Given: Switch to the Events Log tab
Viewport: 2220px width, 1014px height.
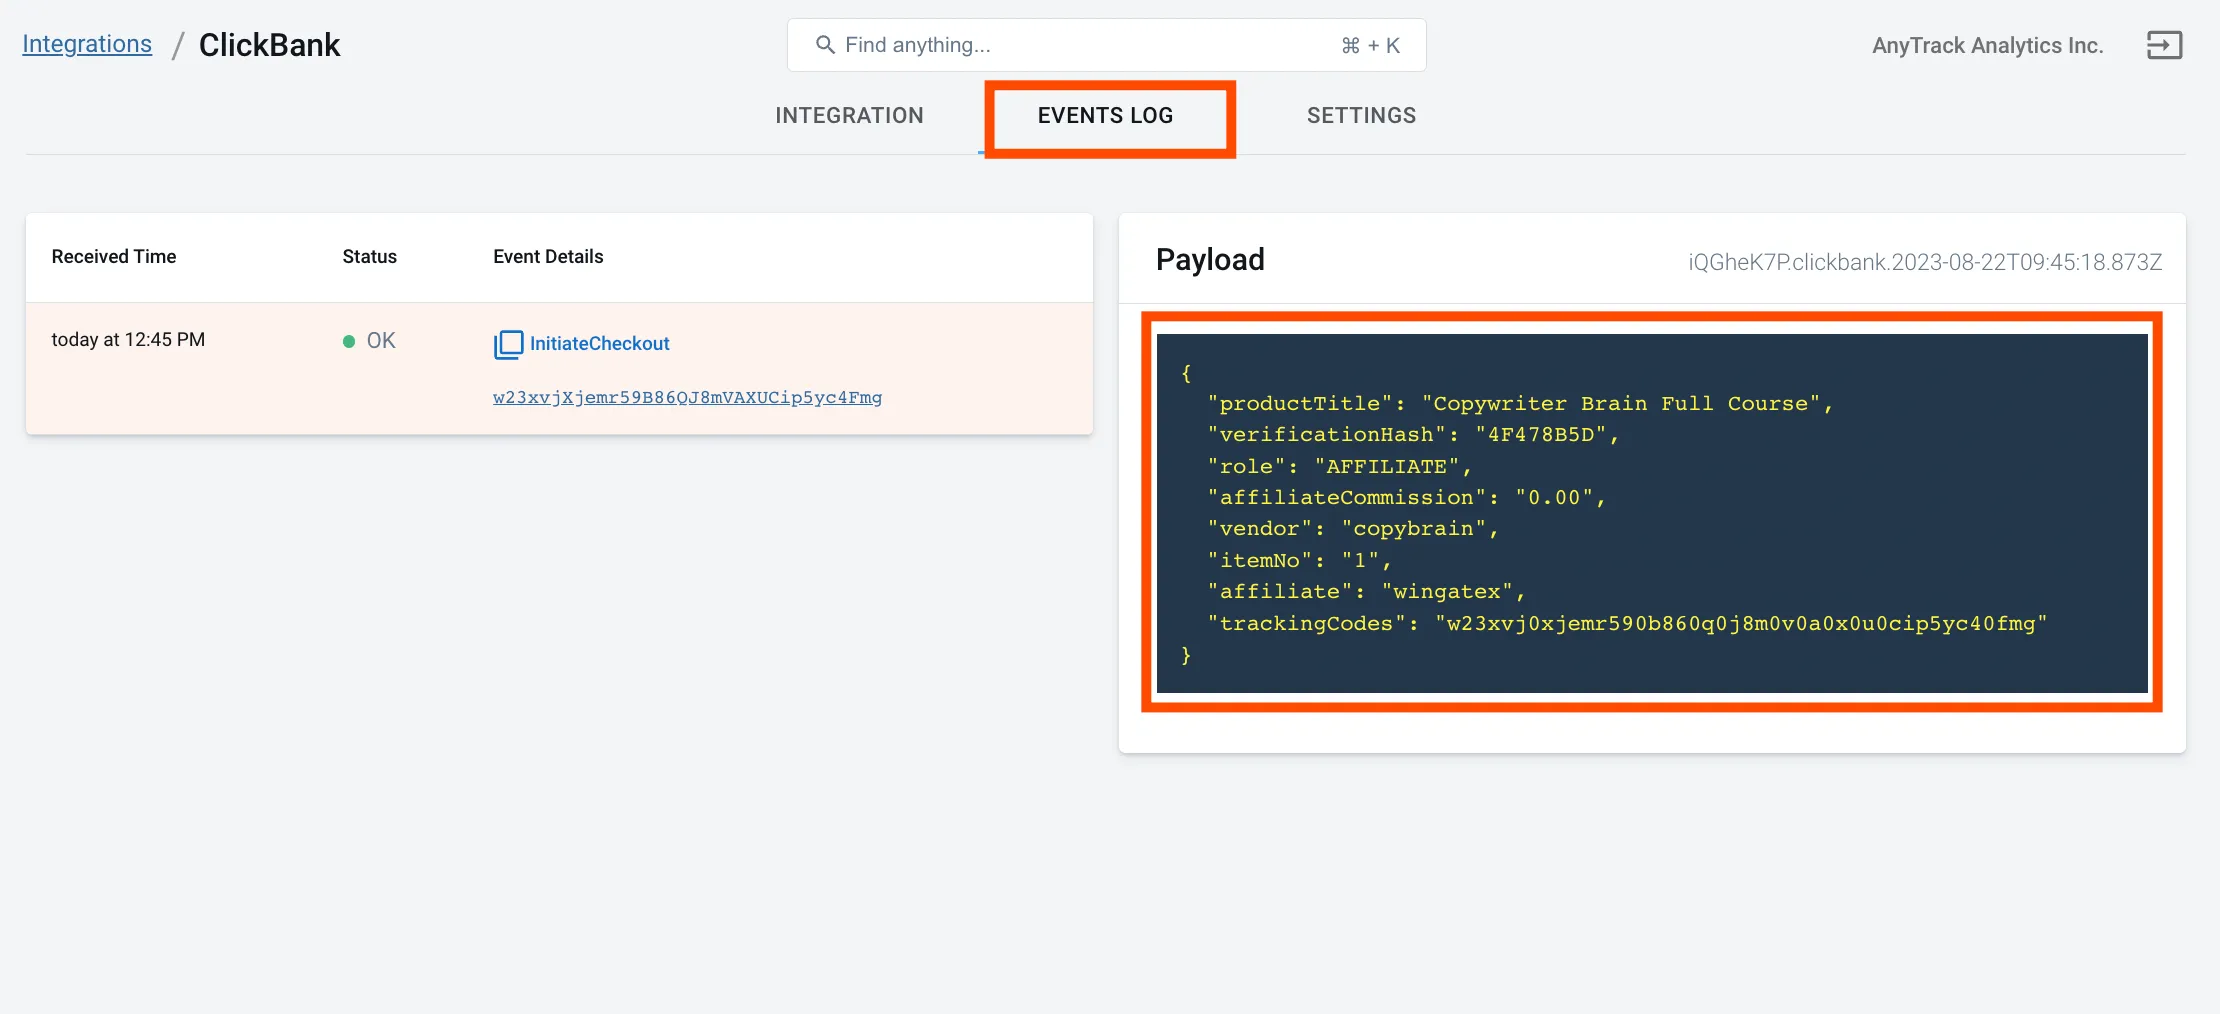Looking at the screenshot, I should coord(1105,115).
